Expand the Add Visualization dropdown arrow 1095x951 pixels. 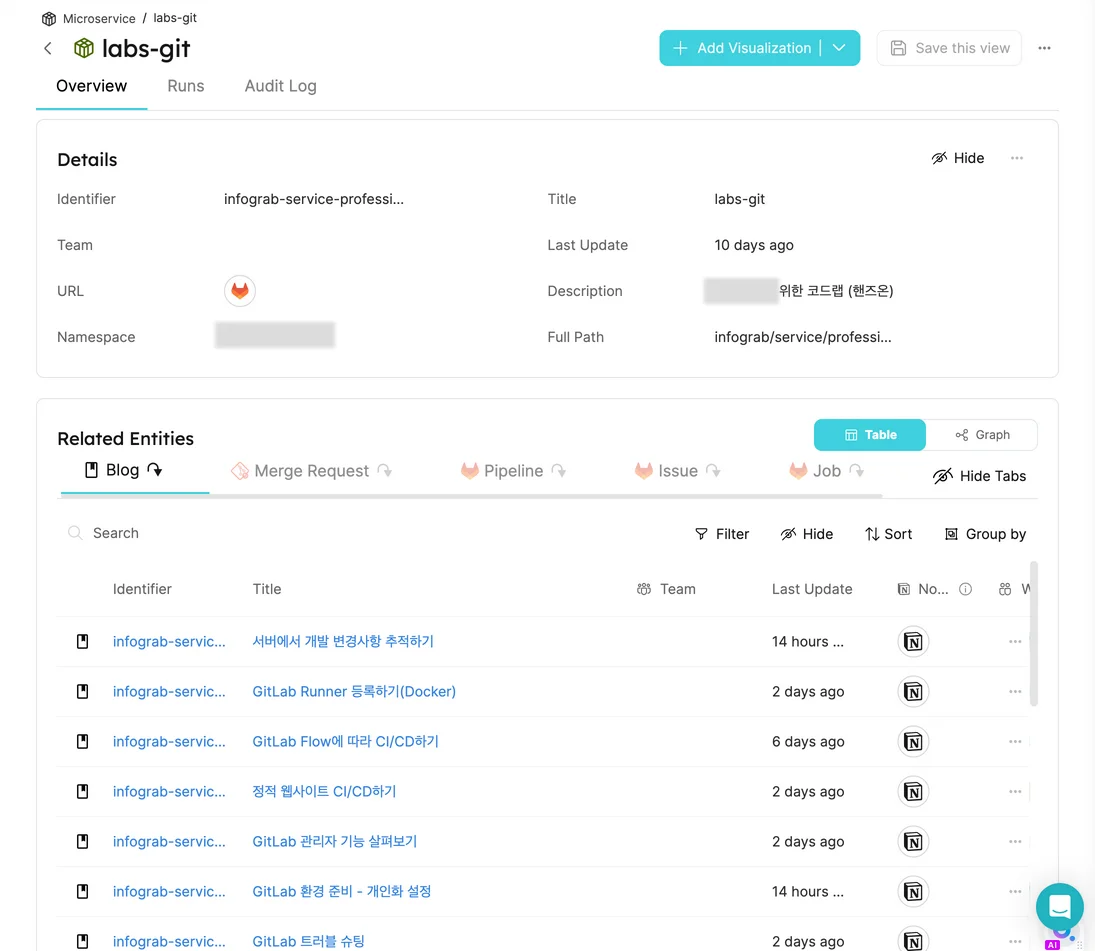[x=840, y=48]
